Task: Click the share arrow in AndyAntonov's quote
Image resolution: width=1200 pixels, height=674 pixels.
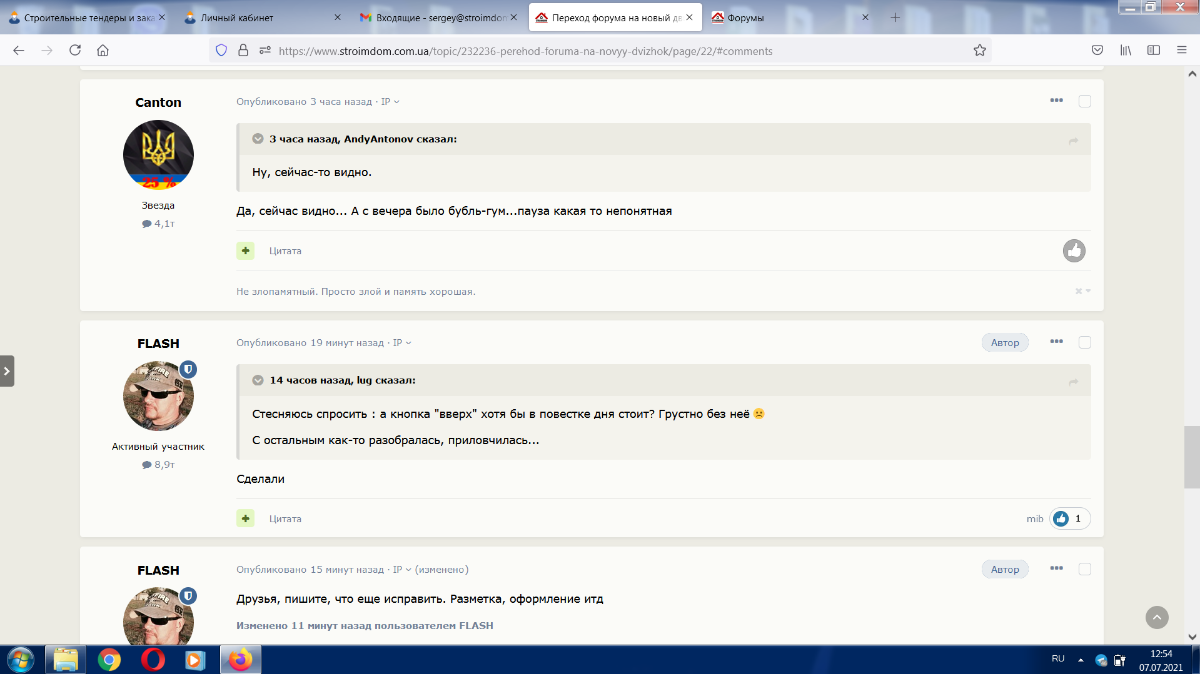Action: [x=1073, y=141]
